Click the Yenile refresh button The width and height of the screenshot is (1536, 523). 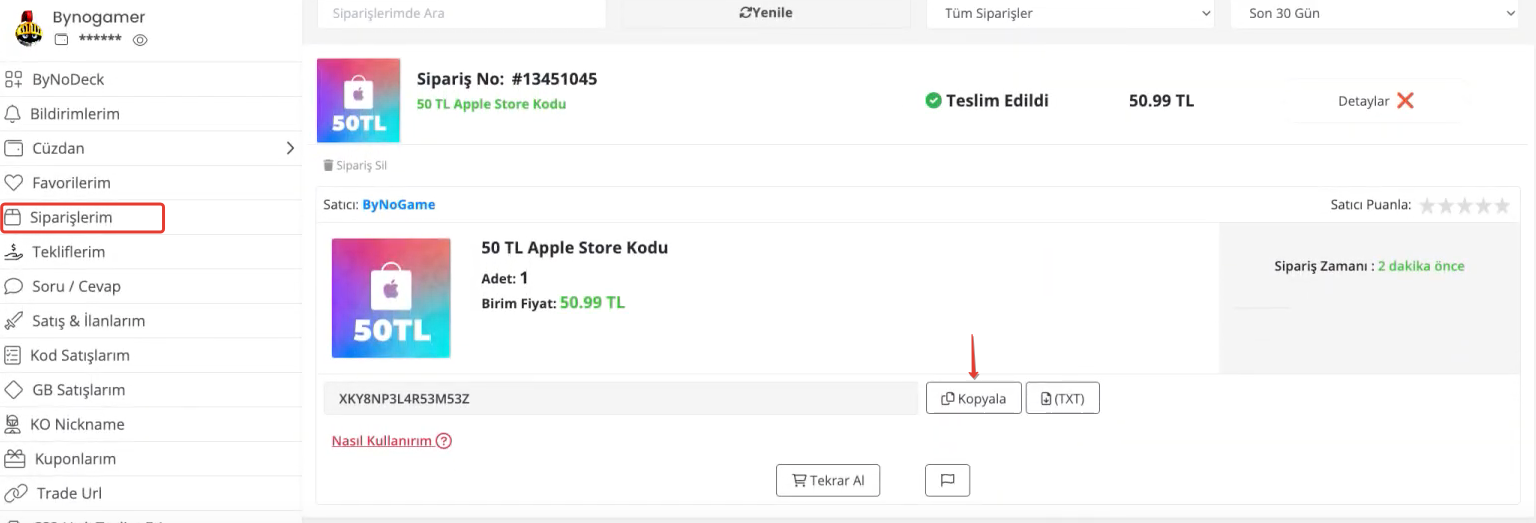[766, 13]
